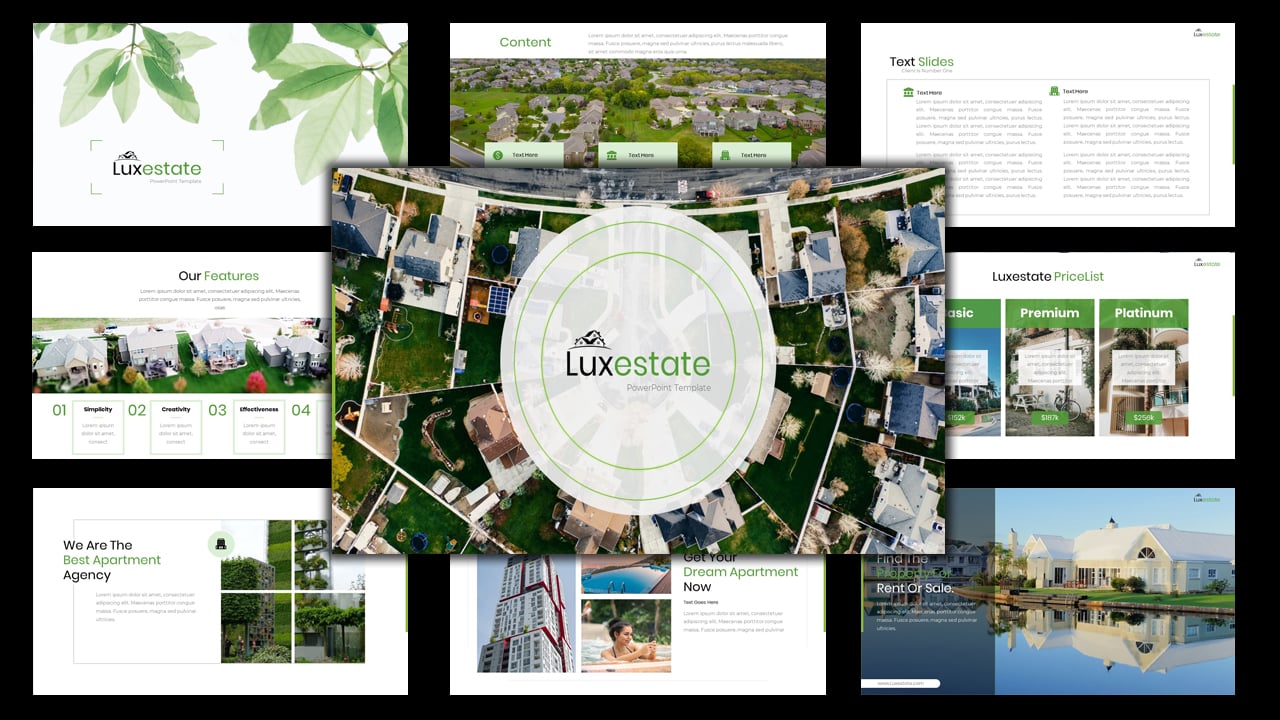
Task: Click the number '02' on the Features slide
Action: (x=137, y=410)
